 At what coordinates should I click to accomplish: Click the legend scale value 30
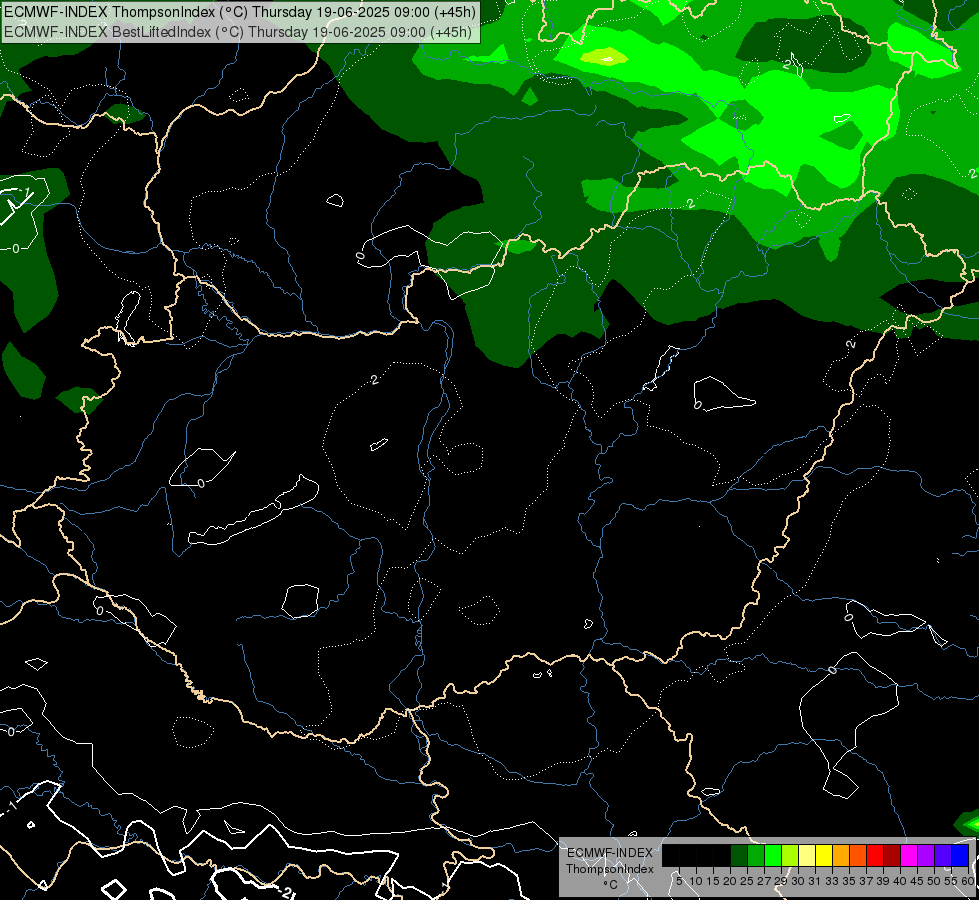coord(798,881)
